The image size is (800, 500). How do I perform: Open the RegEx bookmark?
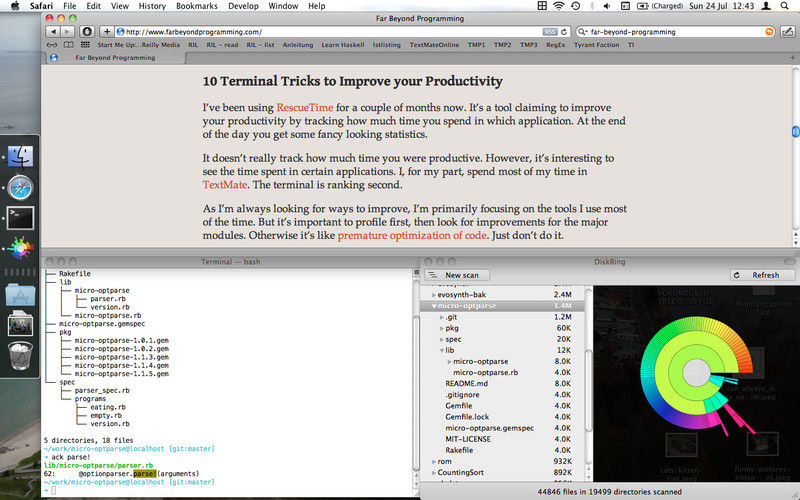point(555,45)
